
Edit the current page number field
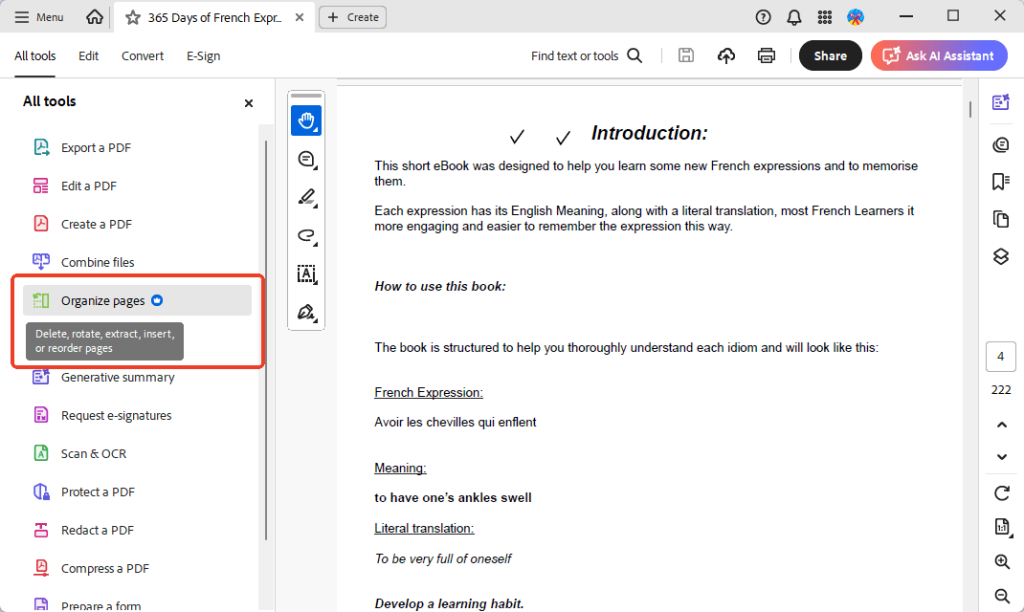pos(1001,356)
